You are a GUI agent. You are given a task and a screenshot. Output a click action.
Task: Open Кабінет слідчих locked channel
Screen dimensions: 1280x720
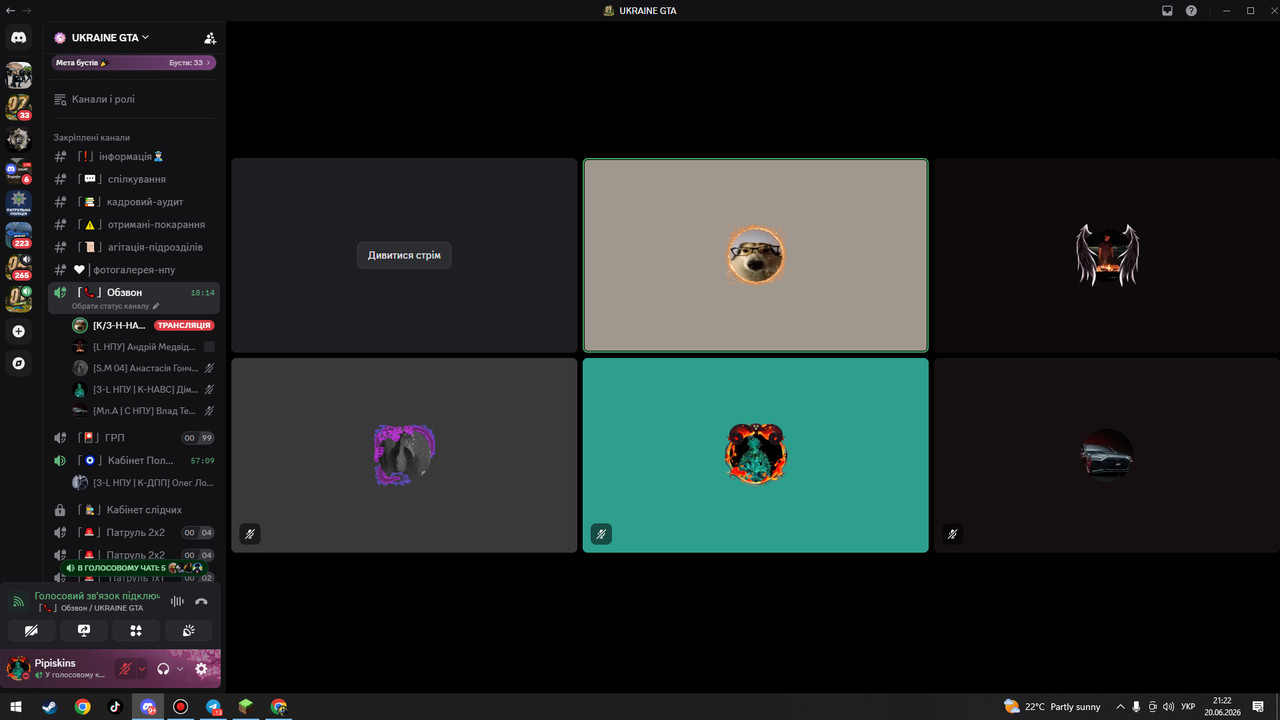(132, 510)
